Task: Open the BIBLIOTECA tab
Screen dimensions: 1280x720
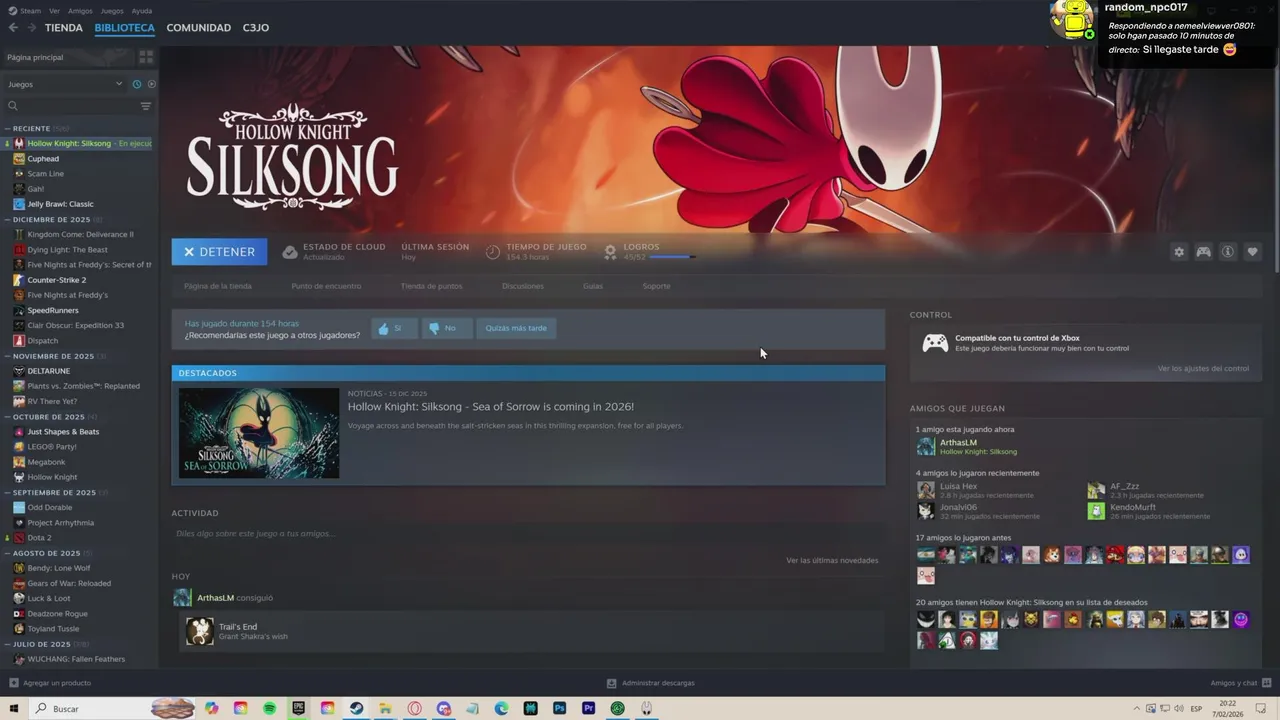Action: click(x=125, y=28)
